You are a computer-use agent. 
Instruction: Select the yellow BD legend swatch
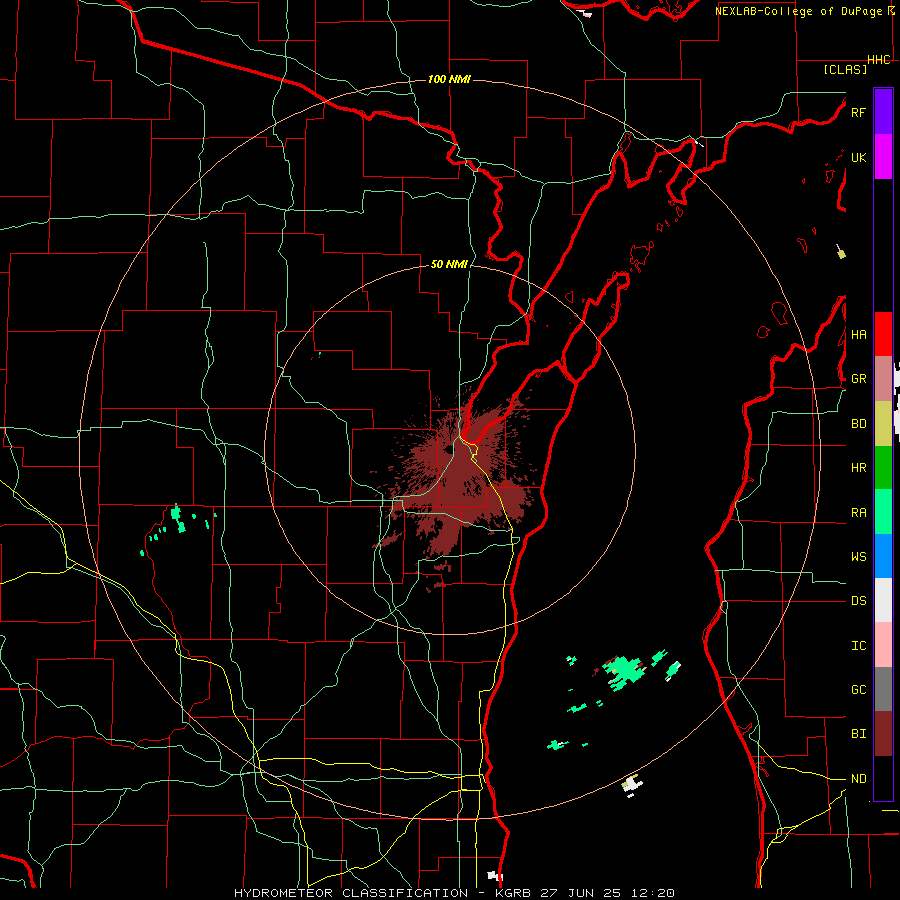(x=883, y=424)
